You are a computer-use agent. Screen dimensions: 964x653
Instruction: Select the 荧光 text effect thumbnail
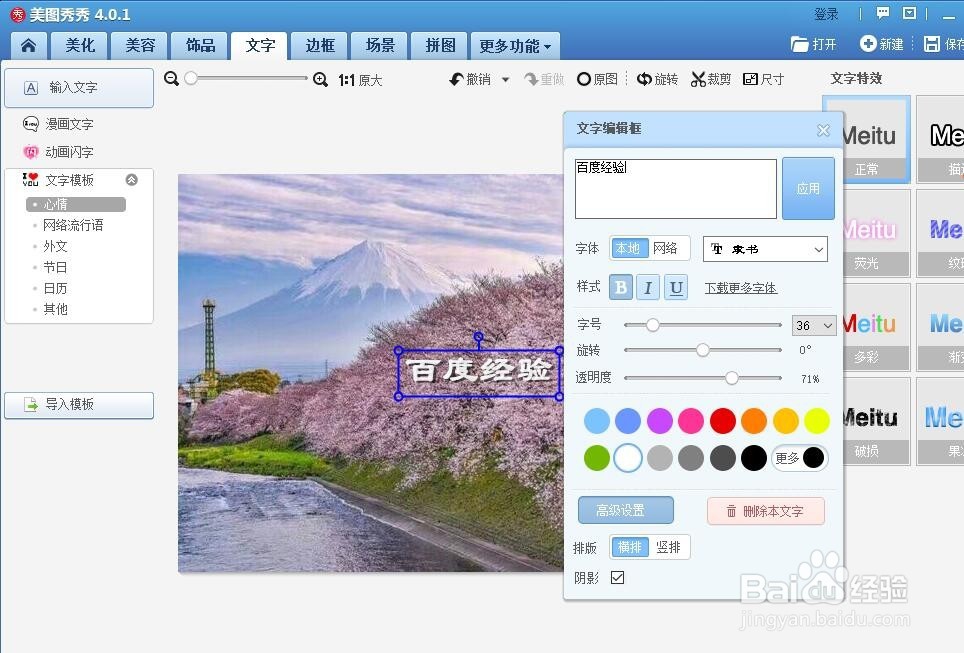(875, 232)
